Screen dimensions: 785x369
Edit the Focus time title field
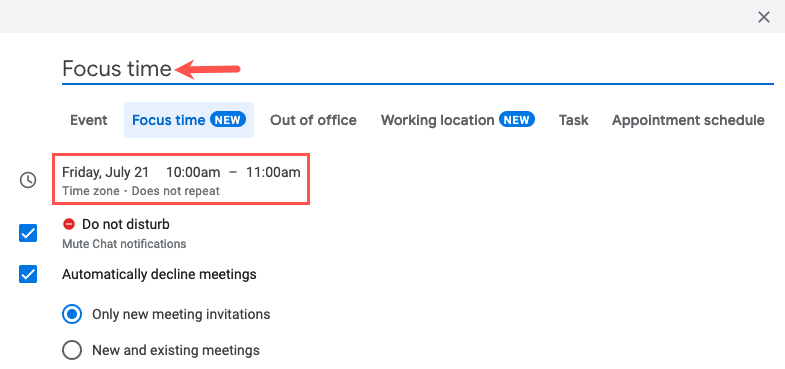click(x=418, y=69)
